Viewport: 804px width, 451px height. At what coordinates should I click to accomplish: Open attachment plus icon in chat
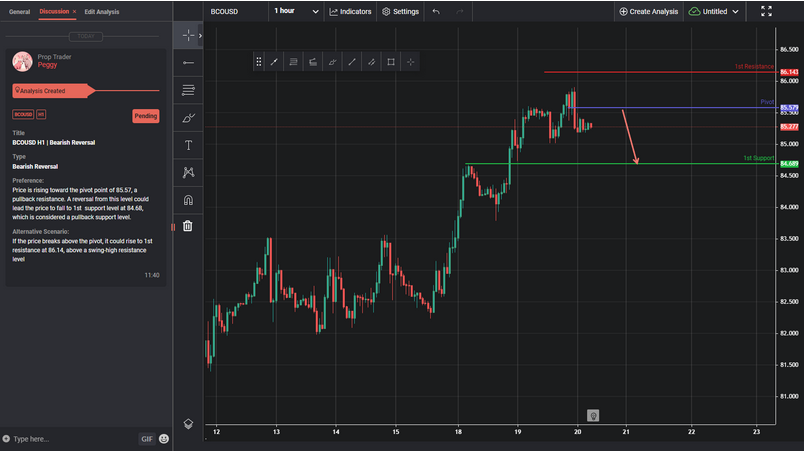6,439
